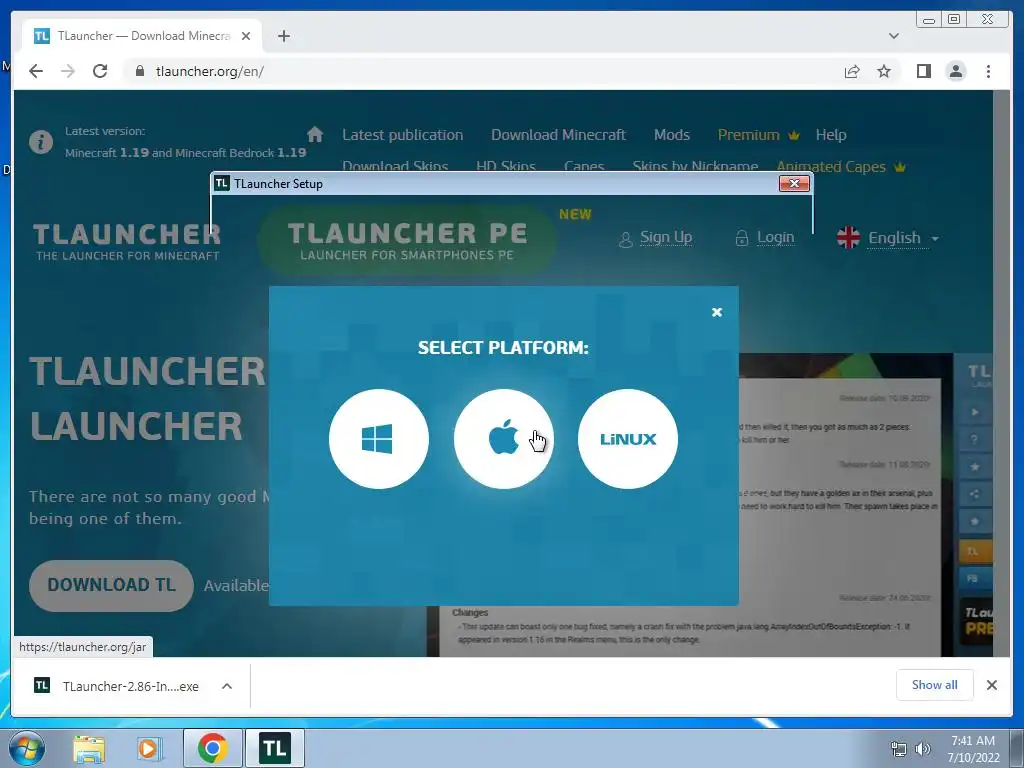Choose the Windows platform icon
1024x768 pixels.
pos(379,439)
